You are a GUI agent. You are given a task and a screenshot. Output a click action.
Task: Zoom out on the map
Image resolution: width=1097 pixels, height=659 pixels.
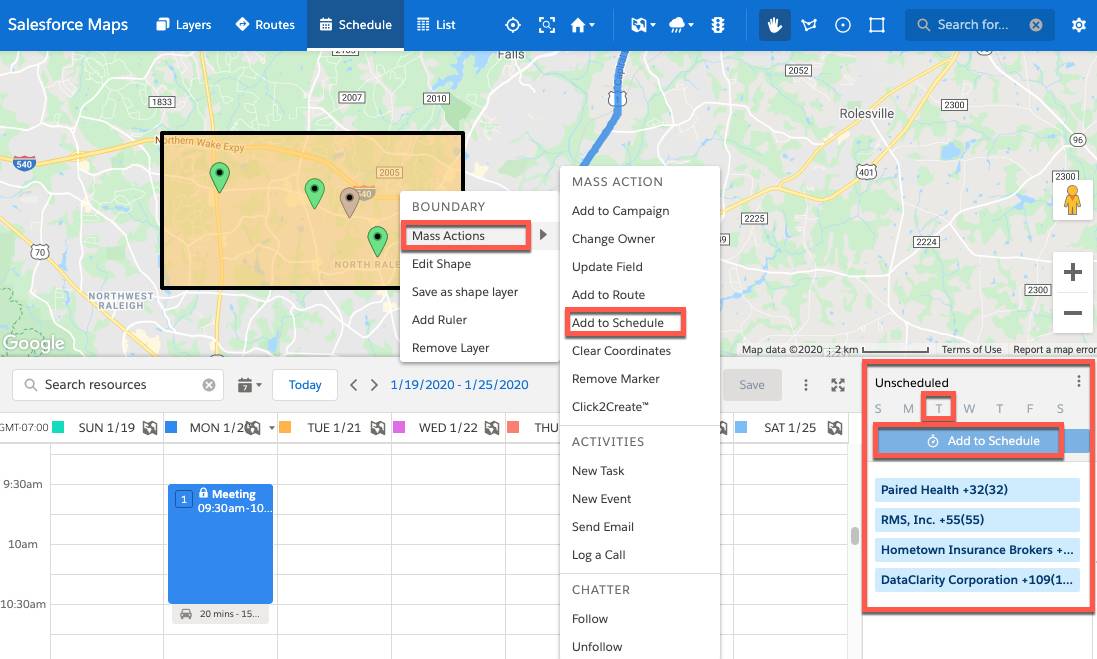(x=1073, y=313)
